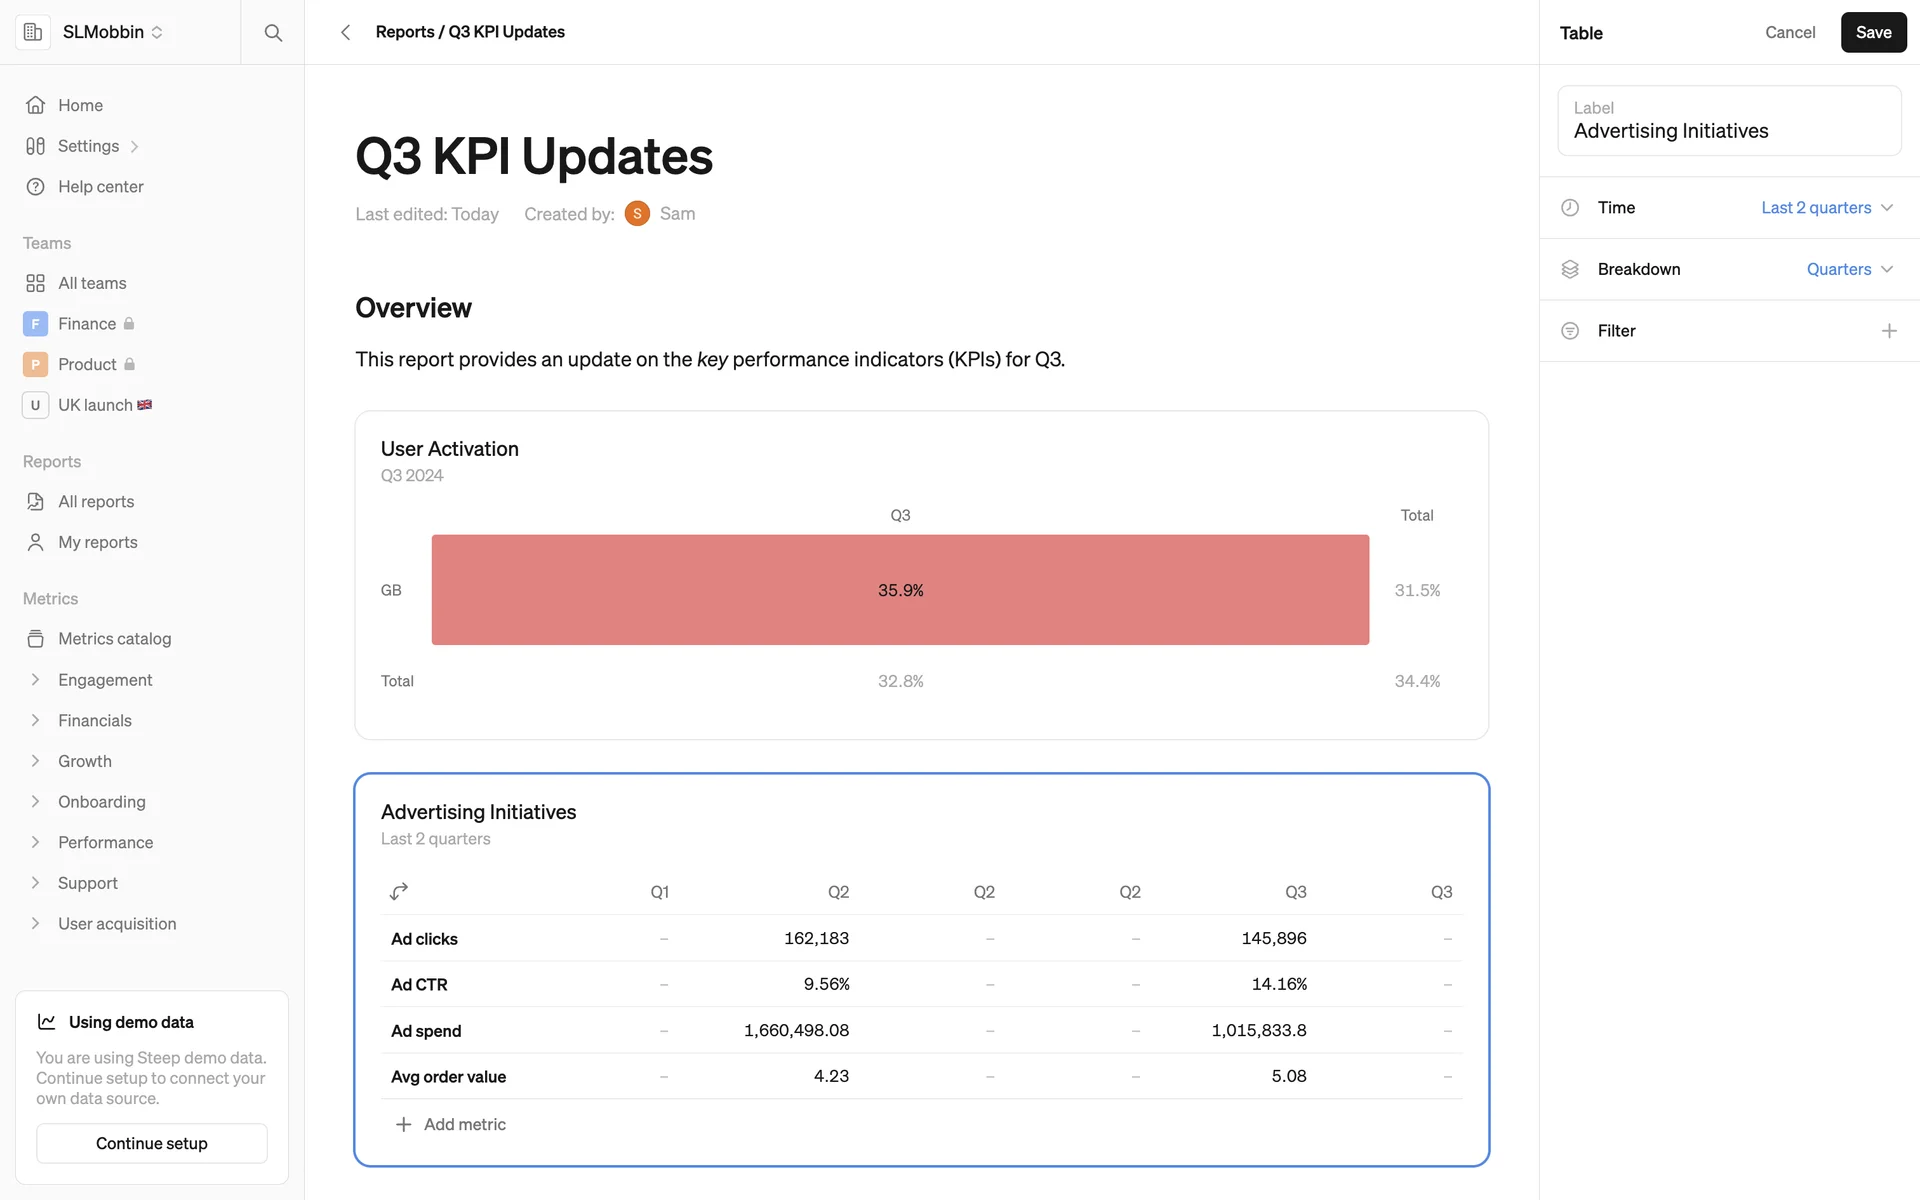Image resolution: width=1920 pixels, height=1200 pixels.
Task: Open the Home page
Action: [x=80, y=105]
